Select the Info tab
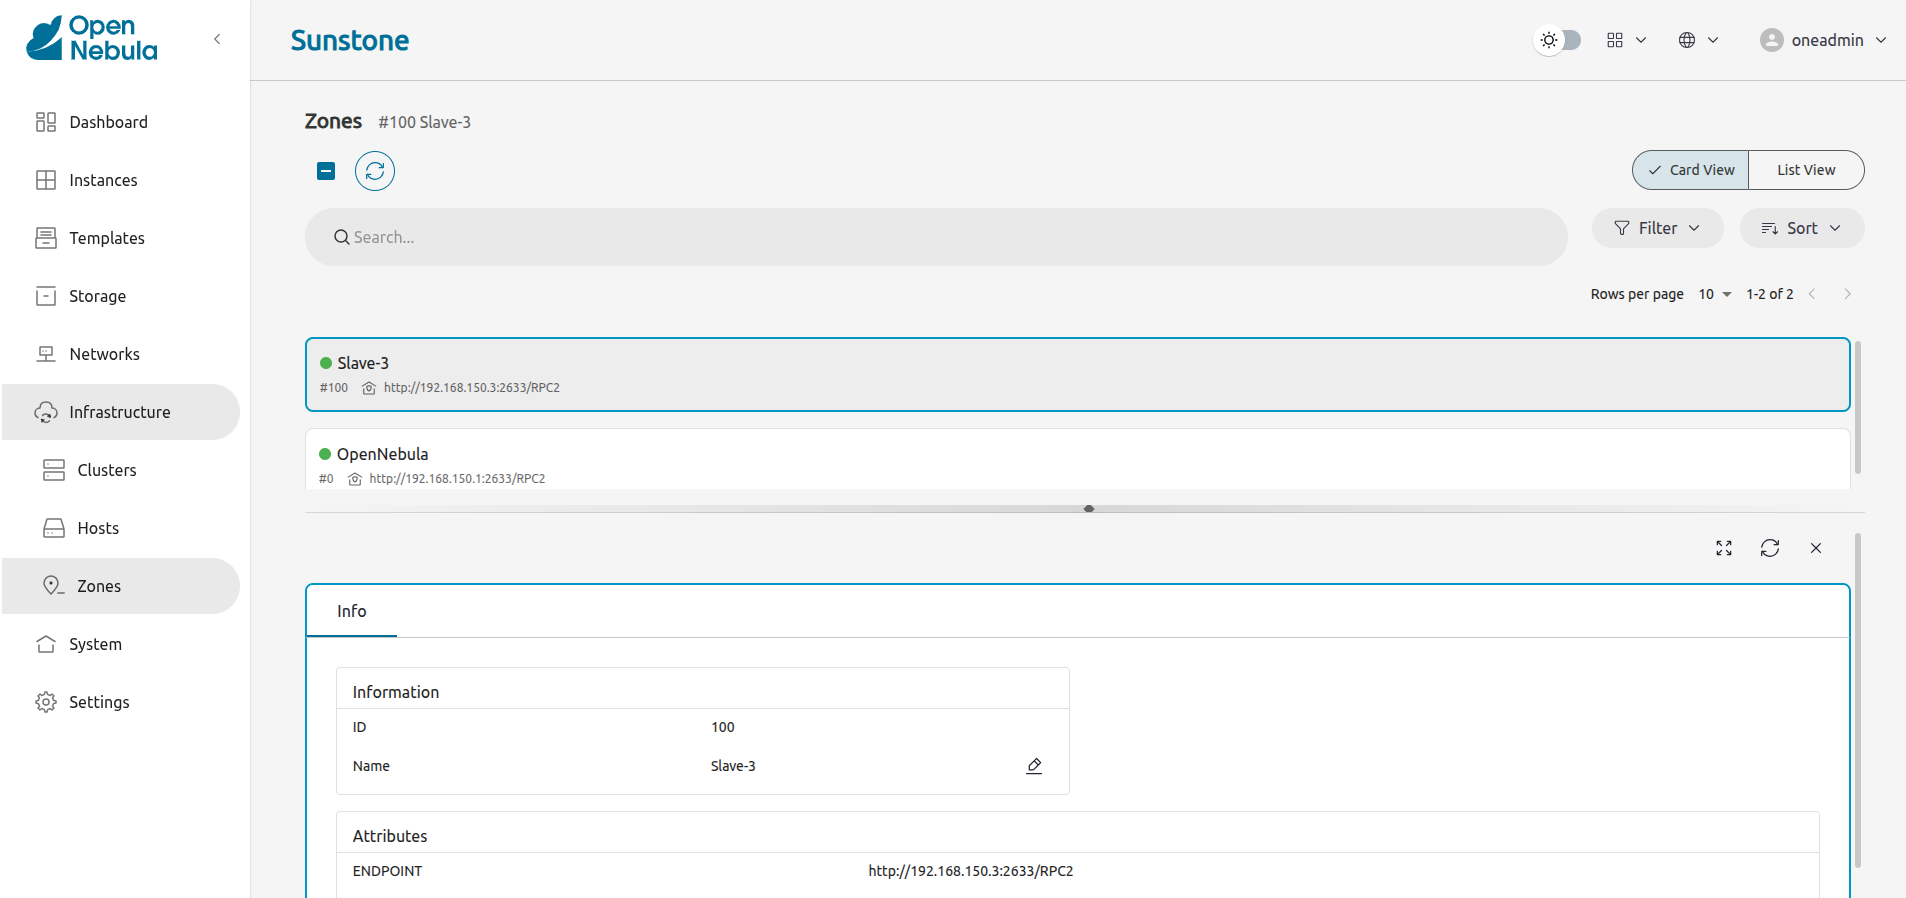1906x898 pixels. pos(351,611)
